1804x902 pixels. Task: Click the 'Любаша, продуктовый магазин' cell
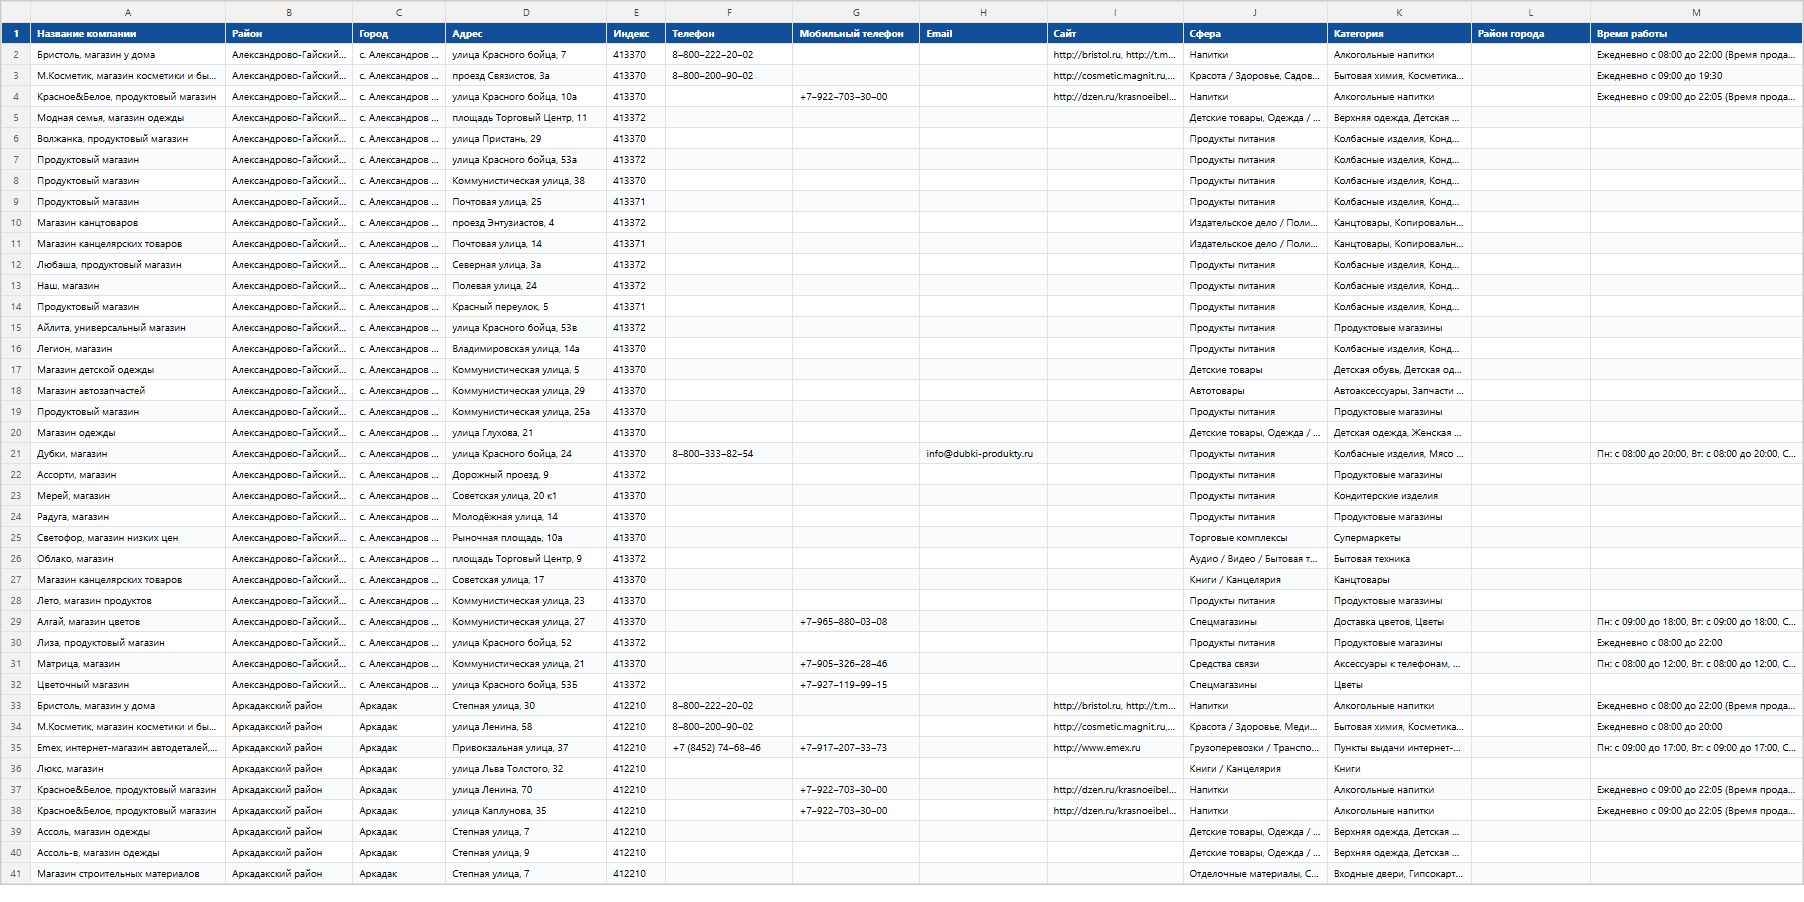point(128,265)
